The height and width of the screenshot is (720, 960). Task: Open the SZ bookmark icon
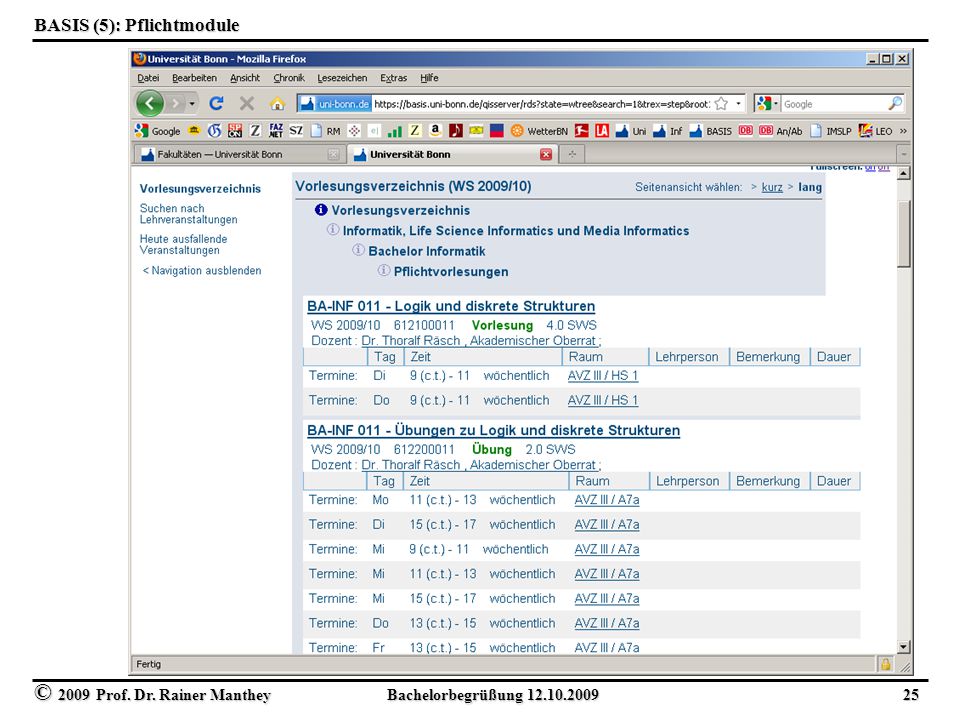tap(296, 131)
